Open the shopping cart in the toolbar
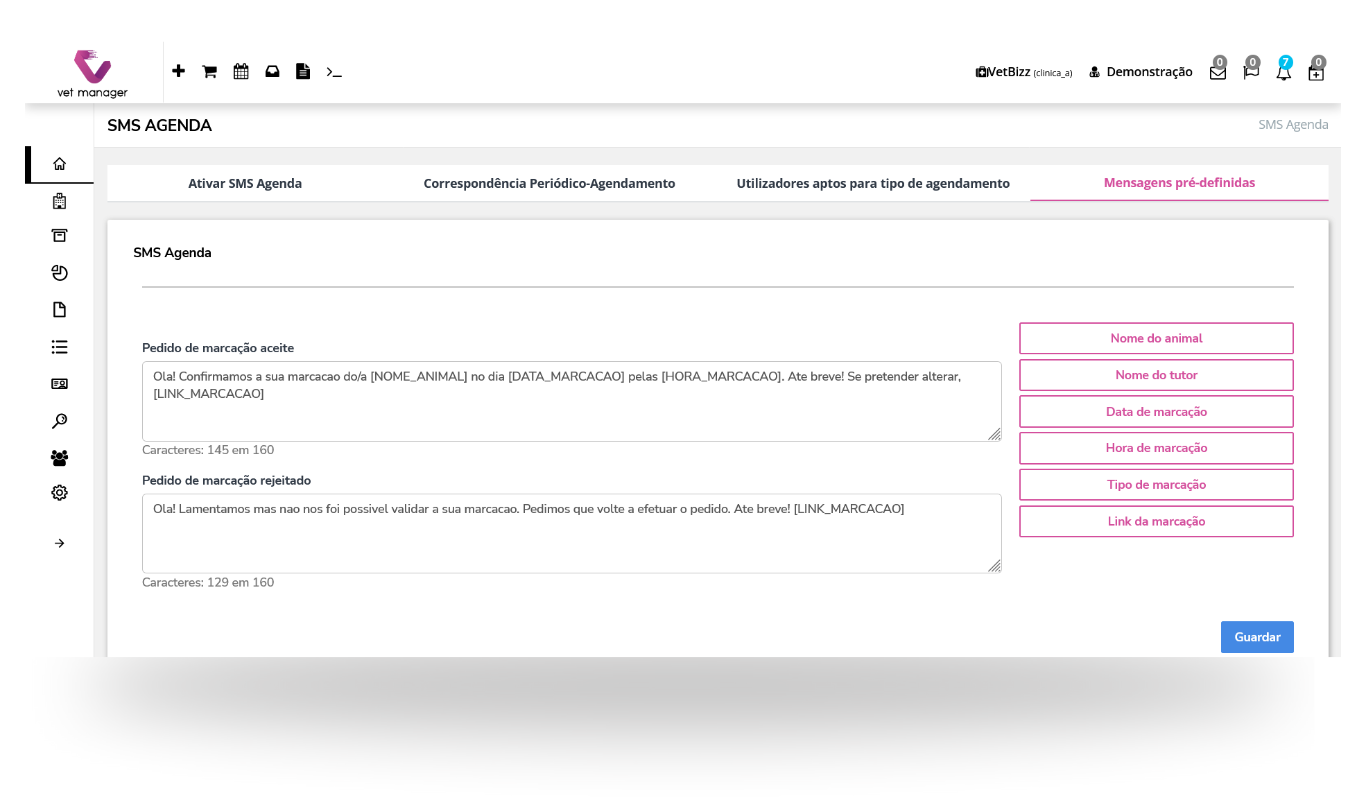 (209, 71)
